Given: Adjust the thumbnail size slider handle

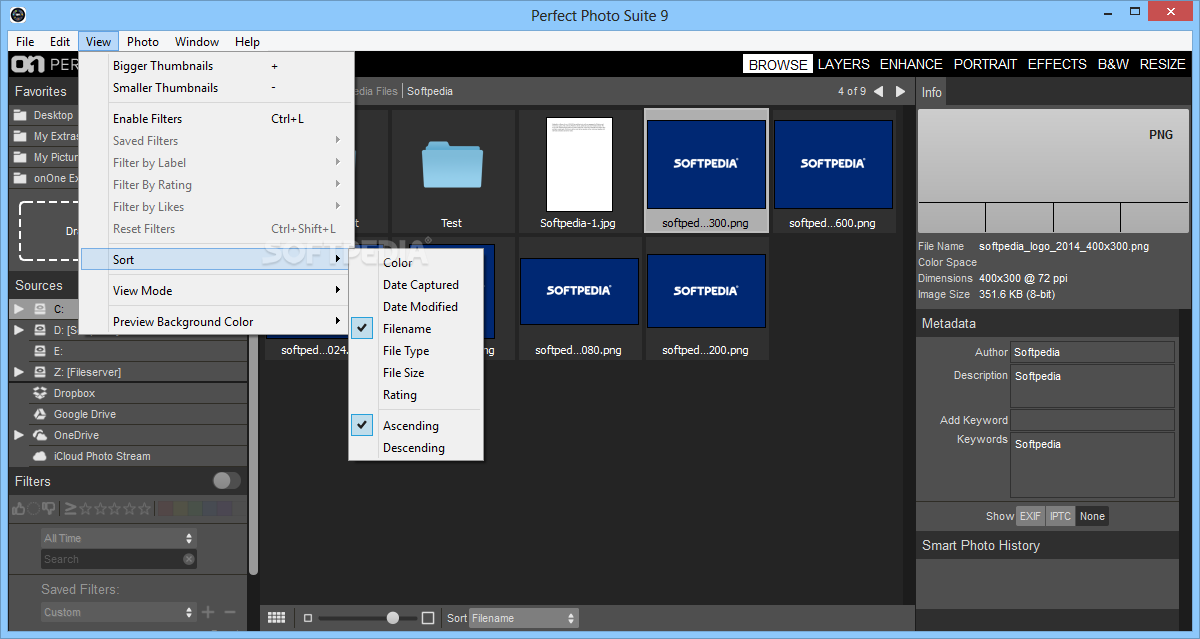Looking at the screenshot, I should click(393, 618).
